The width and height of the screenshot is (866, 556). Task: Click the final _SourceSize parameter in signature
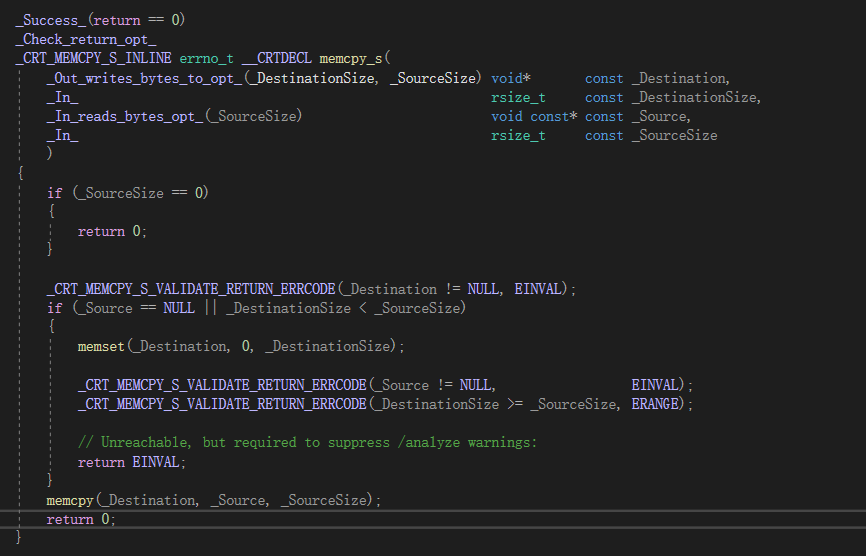674,136
